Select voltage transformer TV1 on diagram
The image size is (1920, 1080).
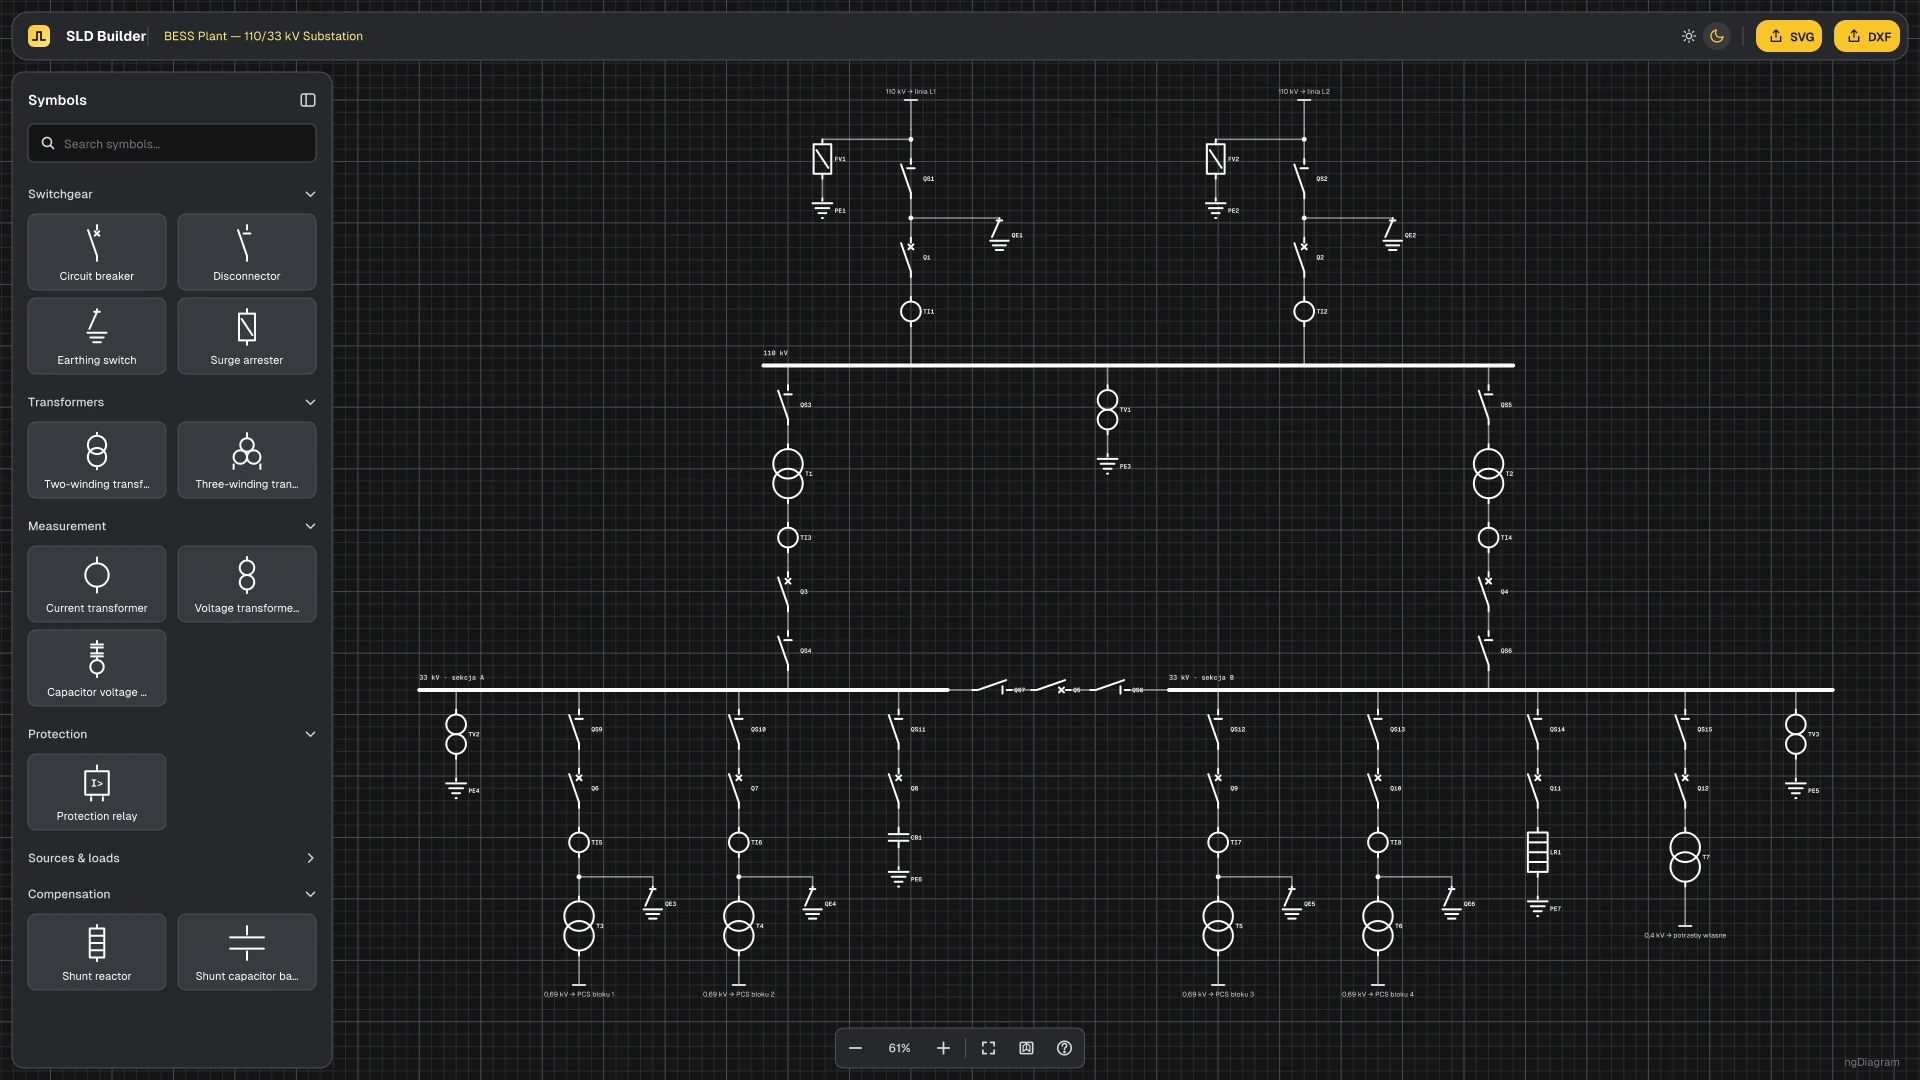tap(1107, 410)
